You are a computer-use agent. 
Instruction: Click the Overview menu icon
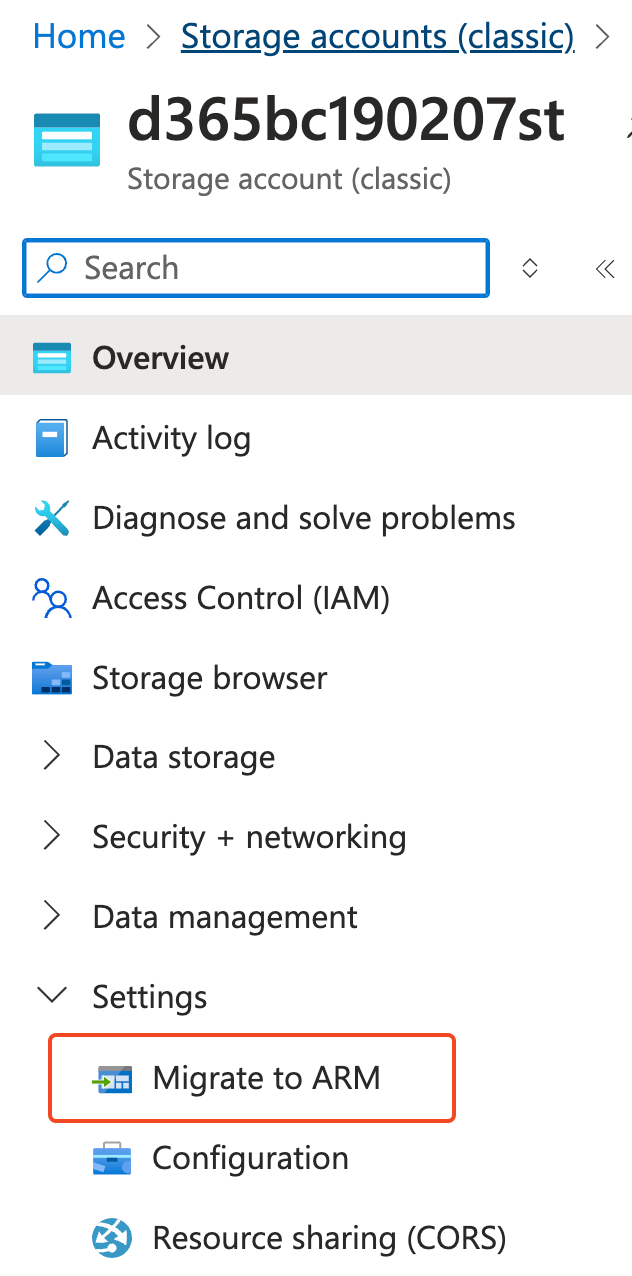pos(52,358)
